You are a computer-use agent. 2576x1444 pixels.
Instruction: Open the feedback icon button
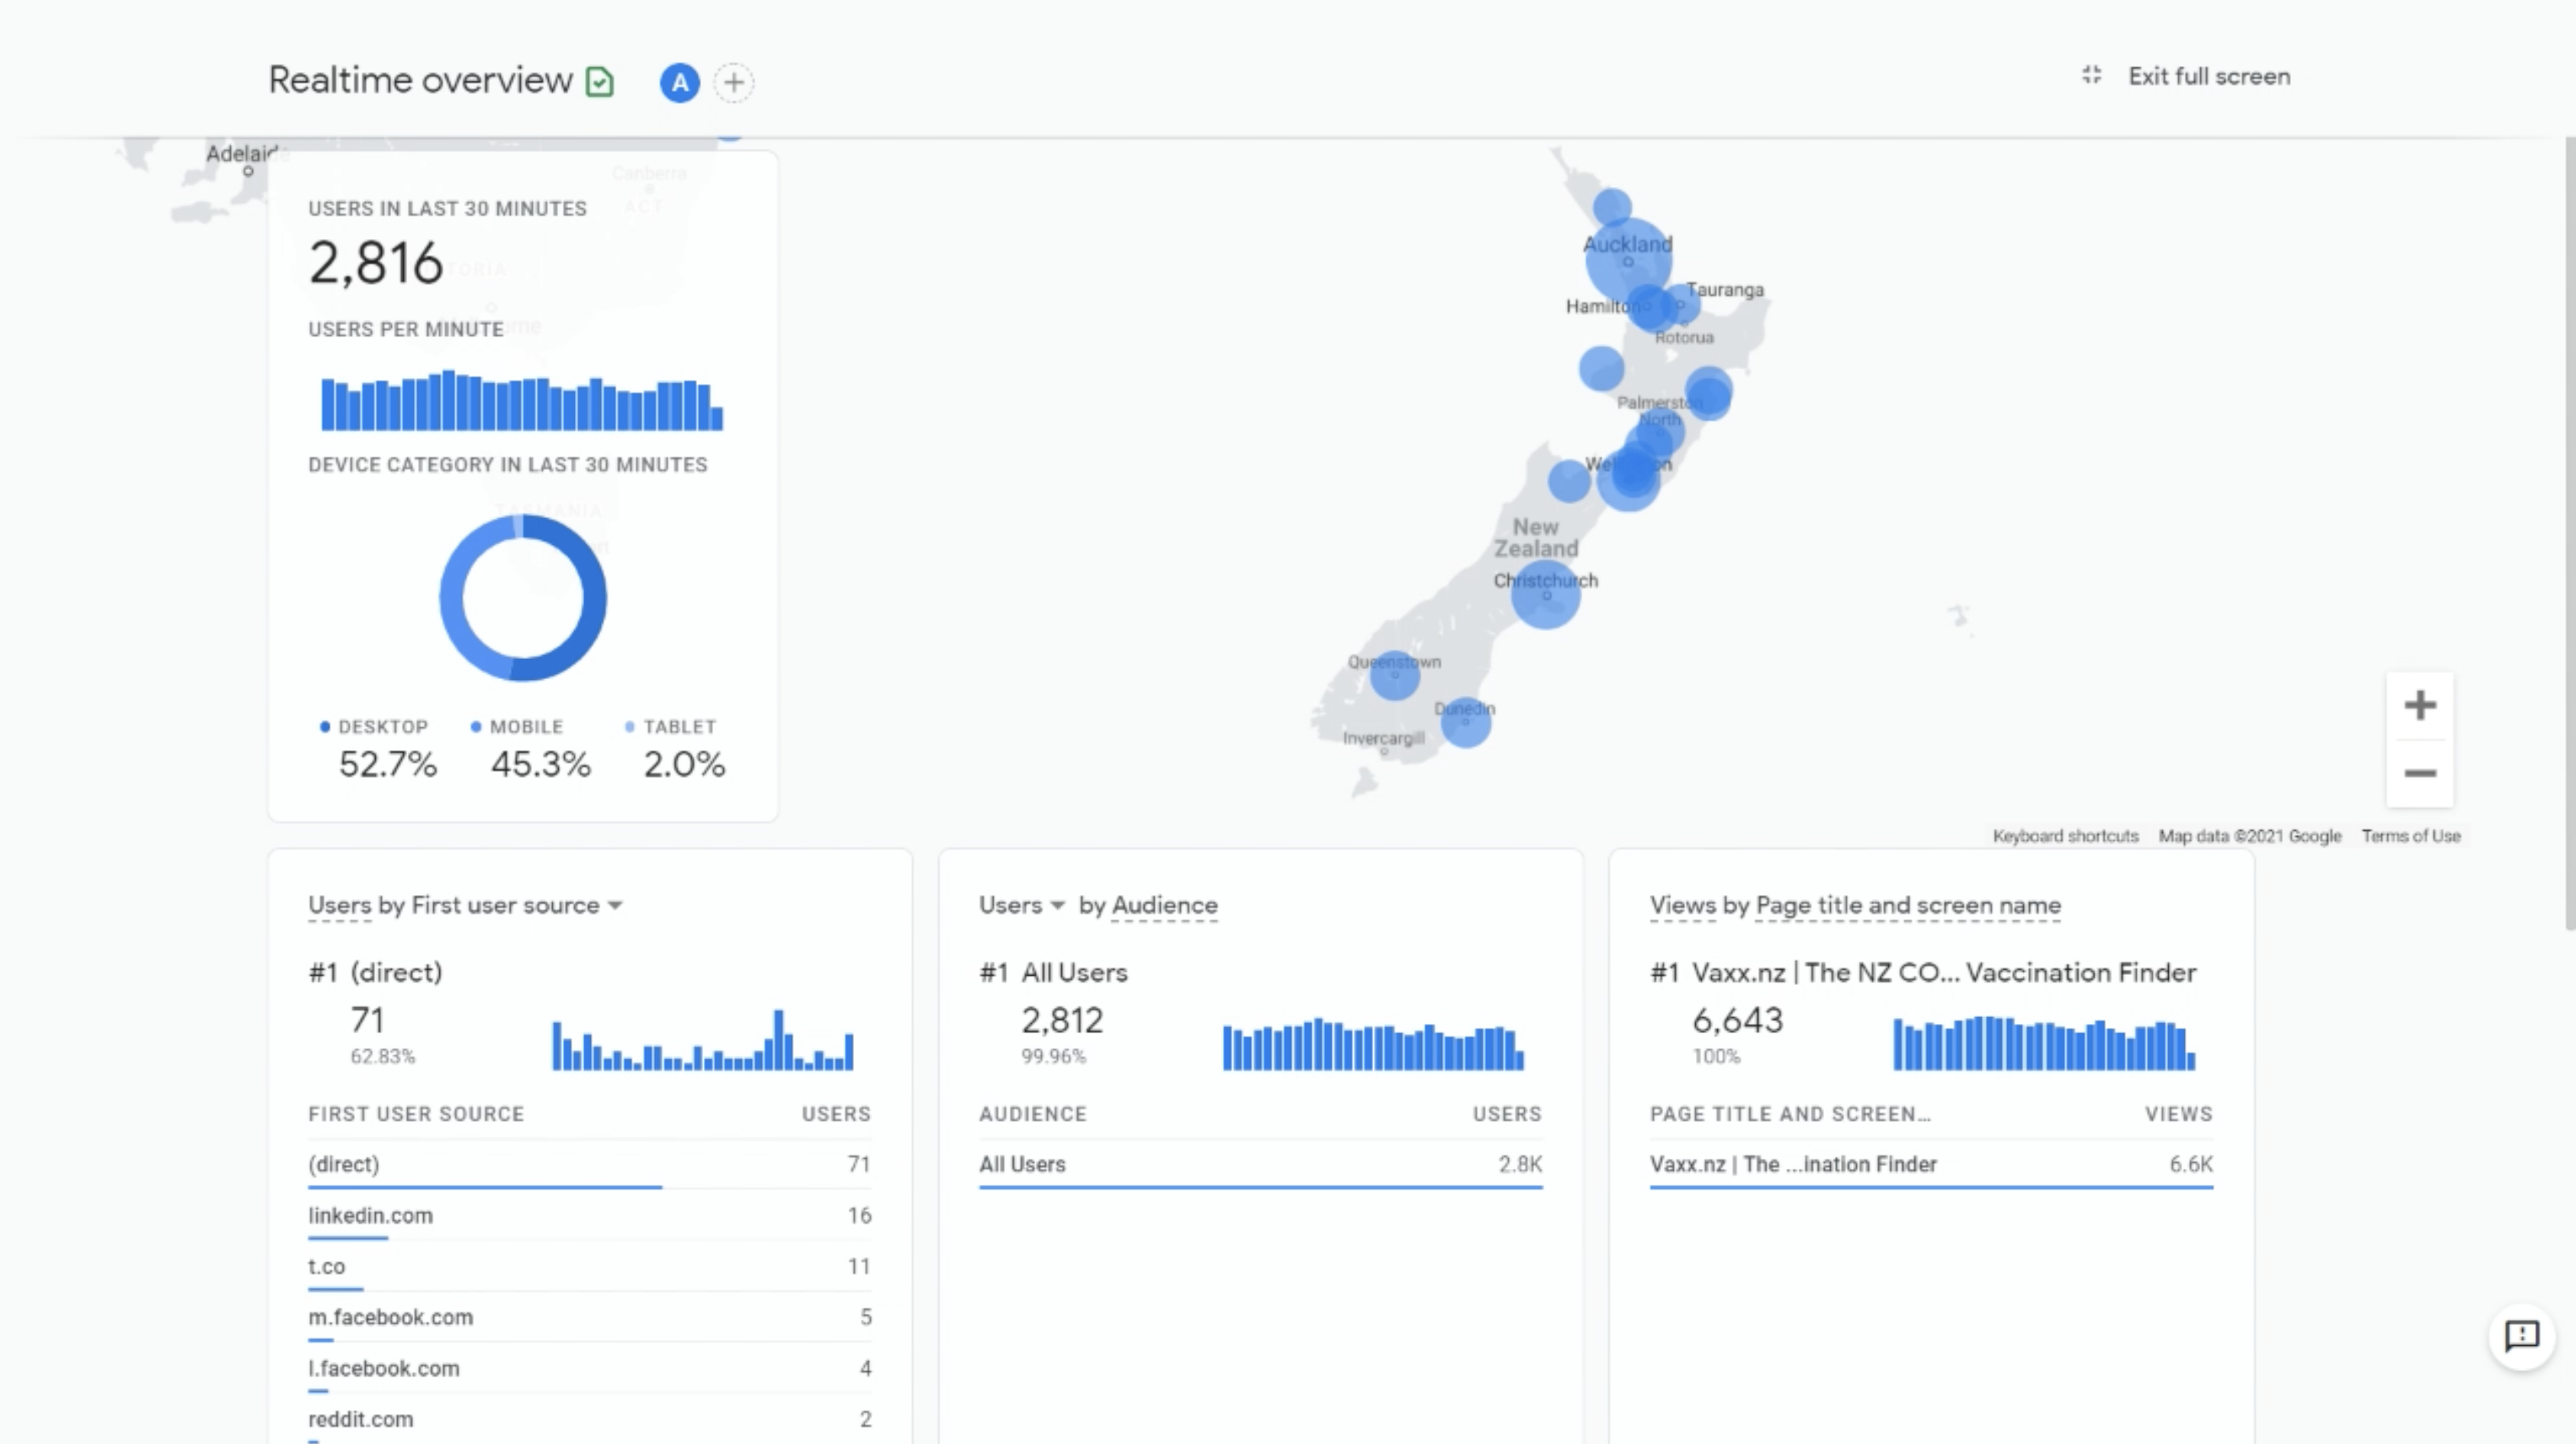coord(2521,1336)
